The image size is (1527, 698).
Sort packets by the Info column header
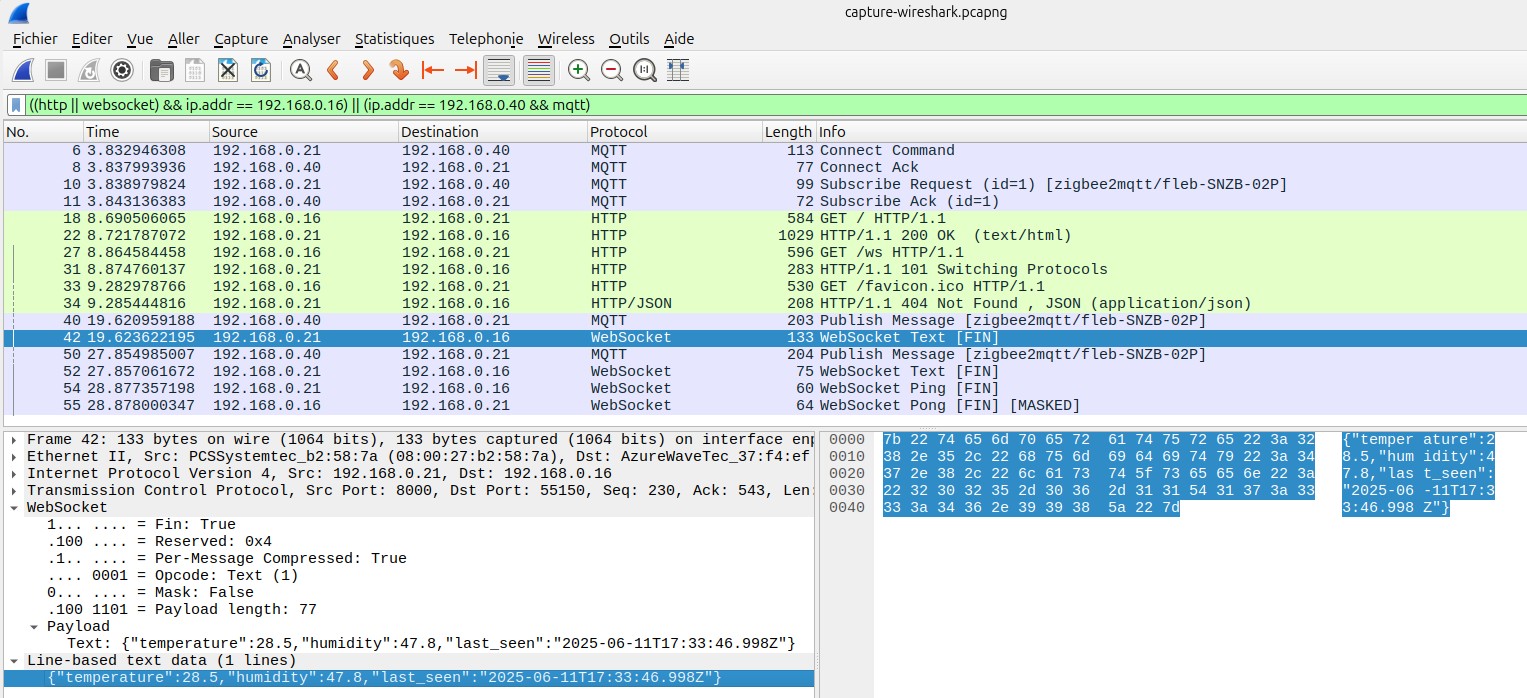point(1171,132)
